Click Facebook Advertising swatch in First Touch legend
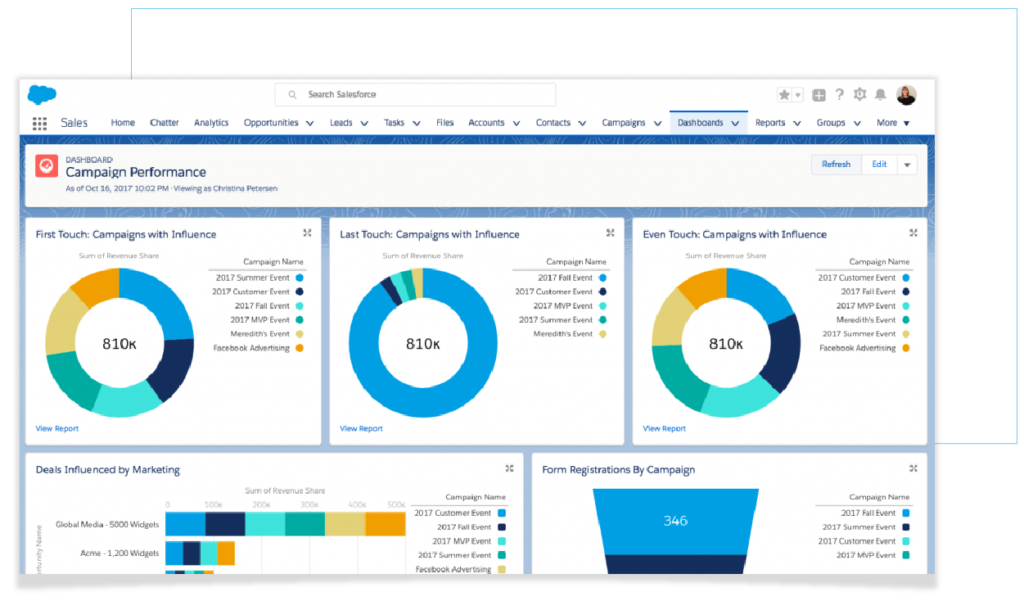Screen dimensions: 1024x601 click(x=300, y=348)
